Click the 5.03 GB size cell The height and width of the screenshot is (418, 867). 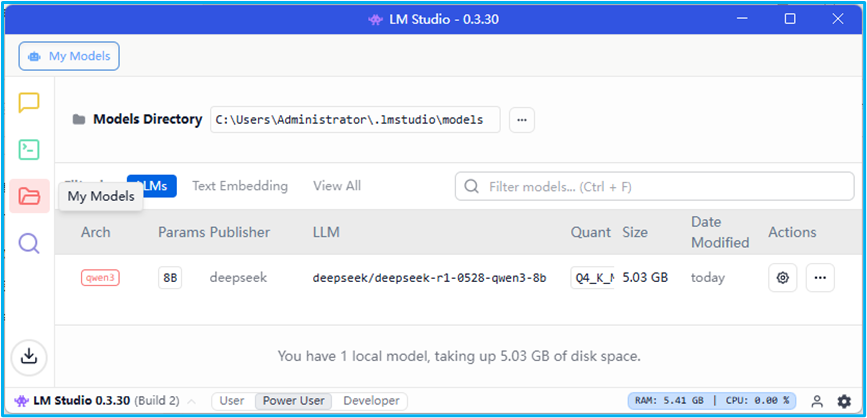645,278
